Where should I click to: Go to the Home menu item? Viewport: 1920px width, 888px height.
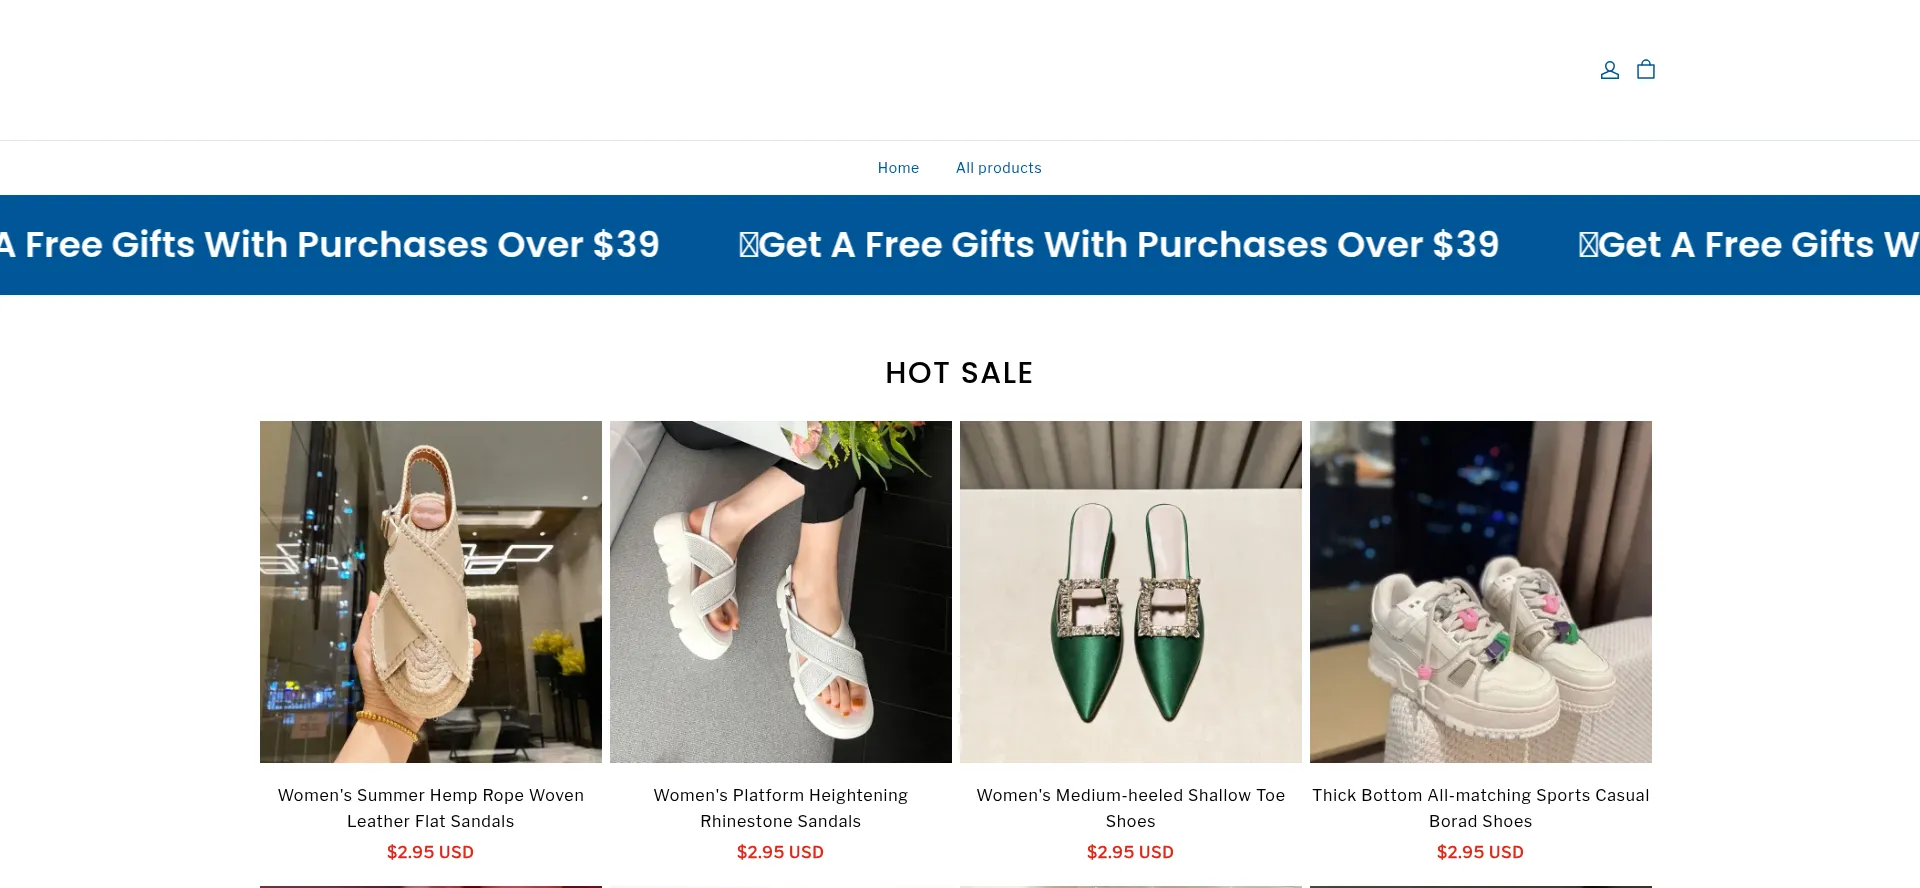coord(898,168)
